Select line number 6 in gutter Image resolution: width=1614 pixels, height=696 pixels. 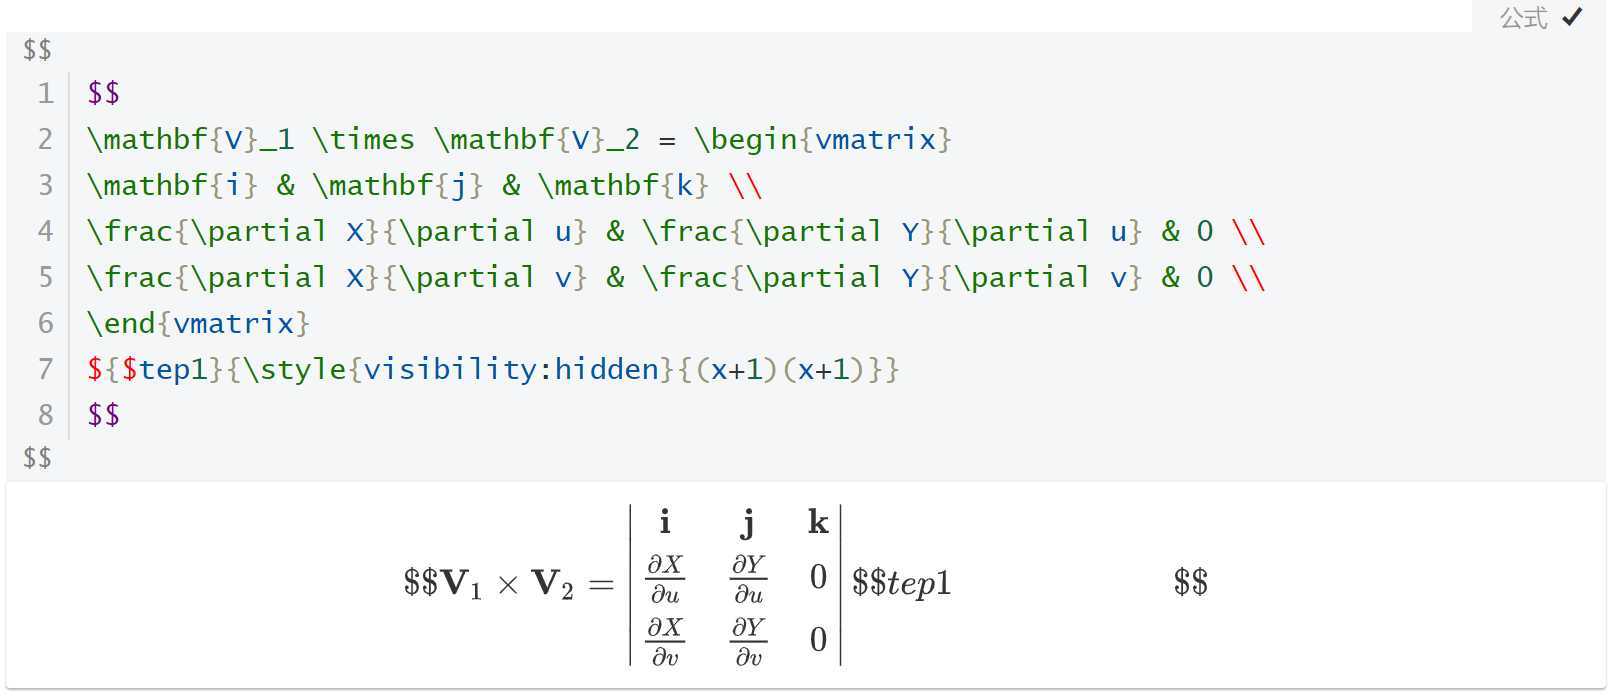coord(45,323)
